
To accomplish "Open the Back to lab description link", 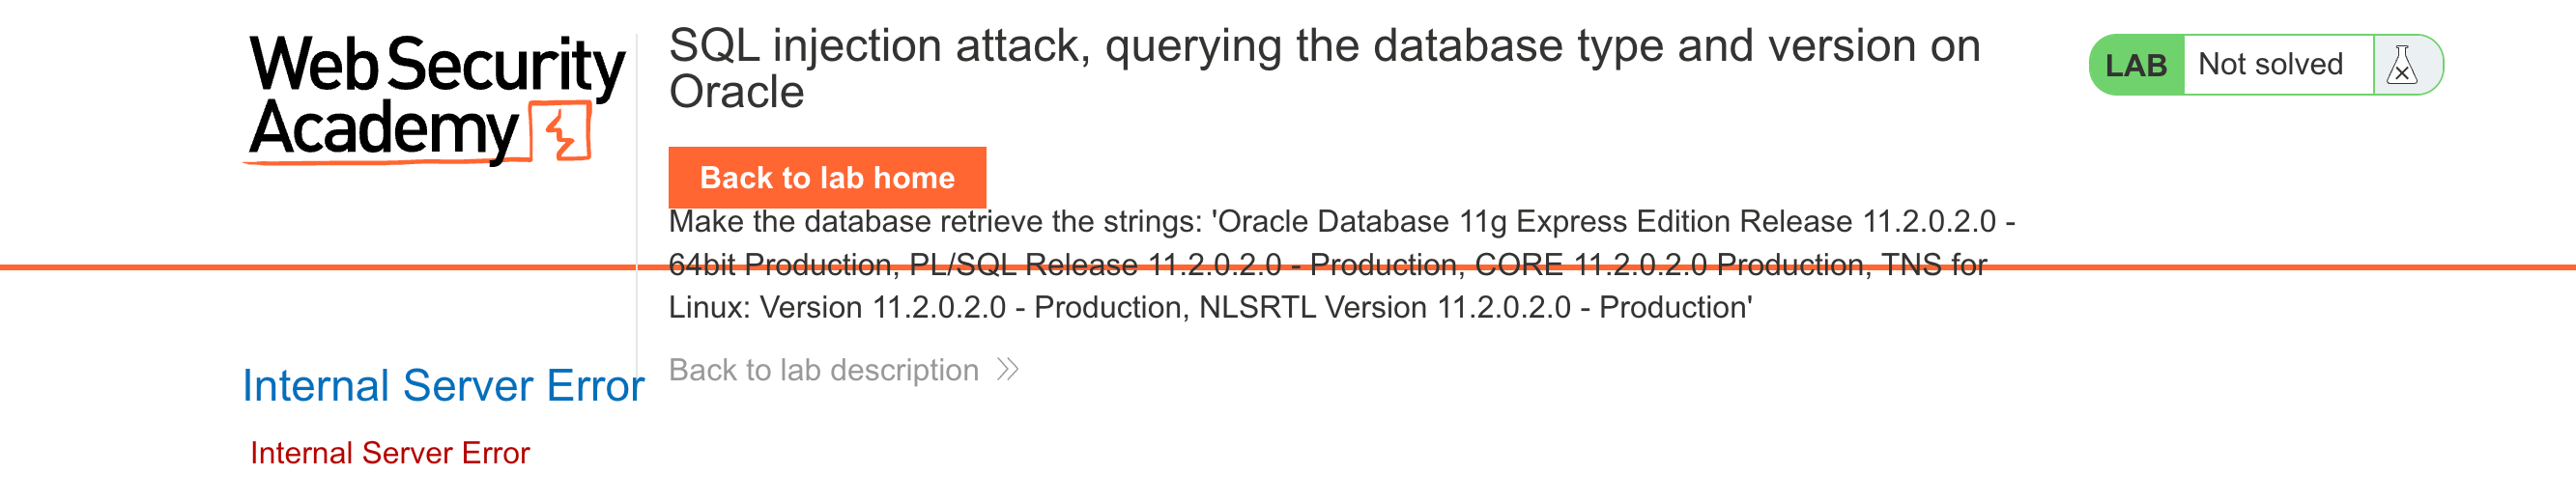I will pyautogui.click(x=823, y=370).
